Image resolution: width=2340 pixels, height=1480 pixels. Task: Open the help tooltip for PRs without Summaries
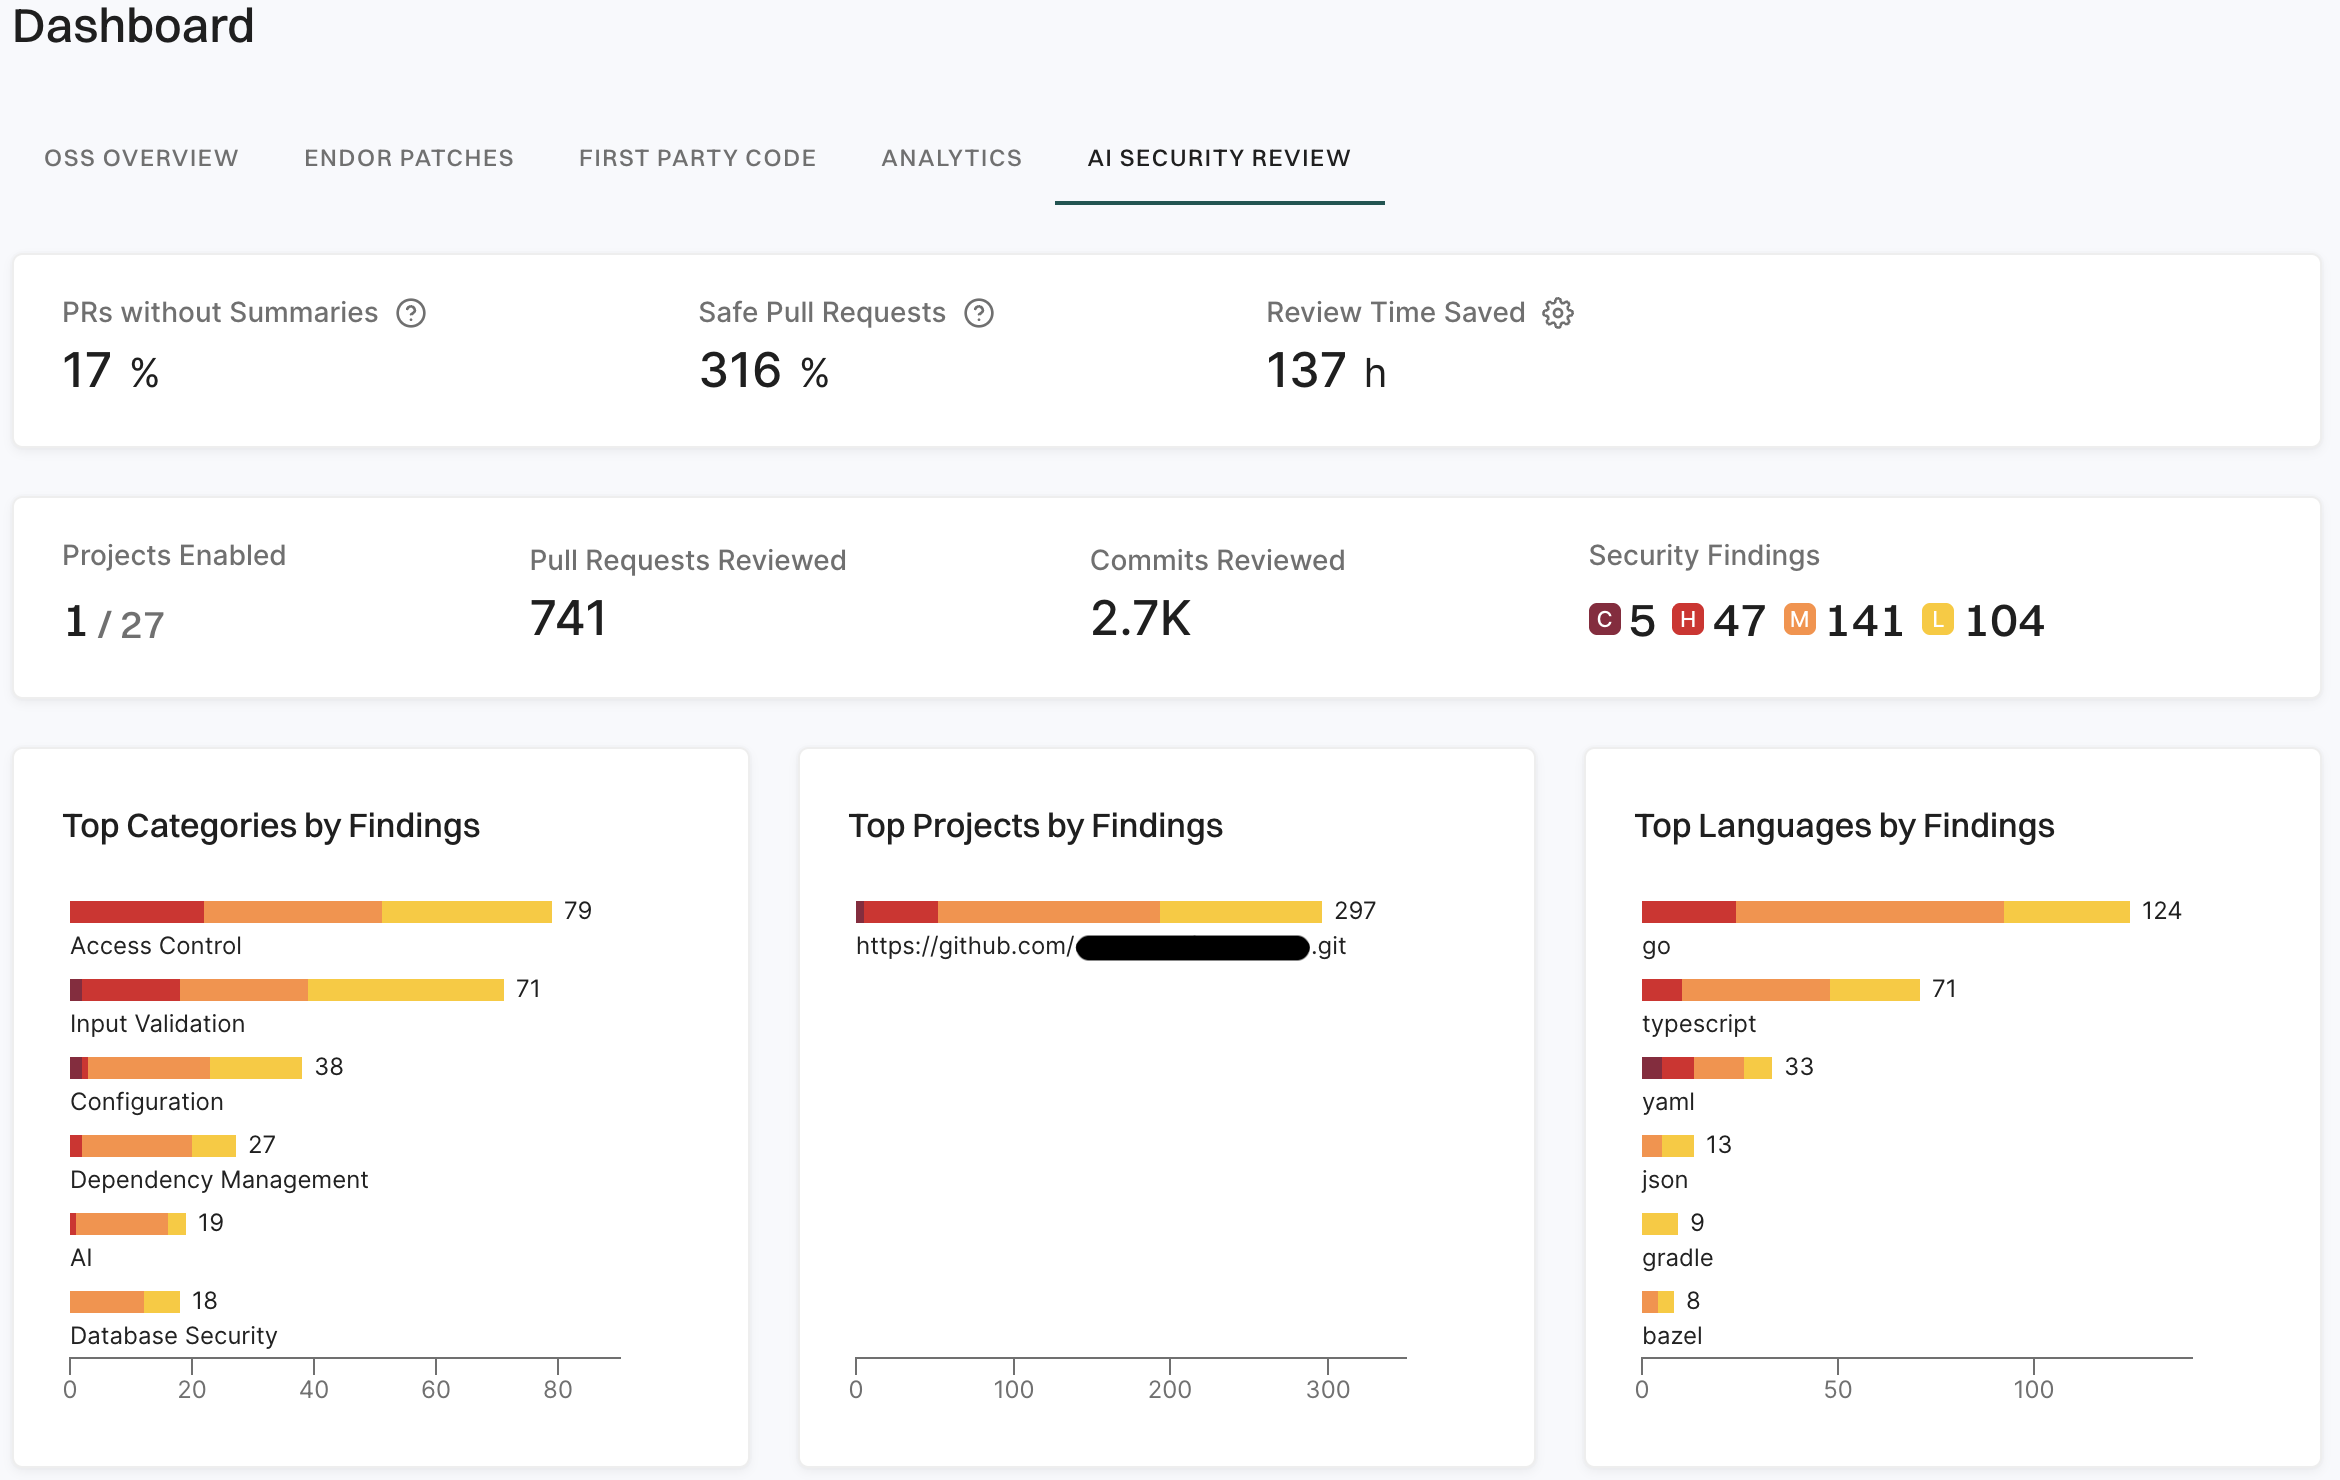[x=410, y=313]
